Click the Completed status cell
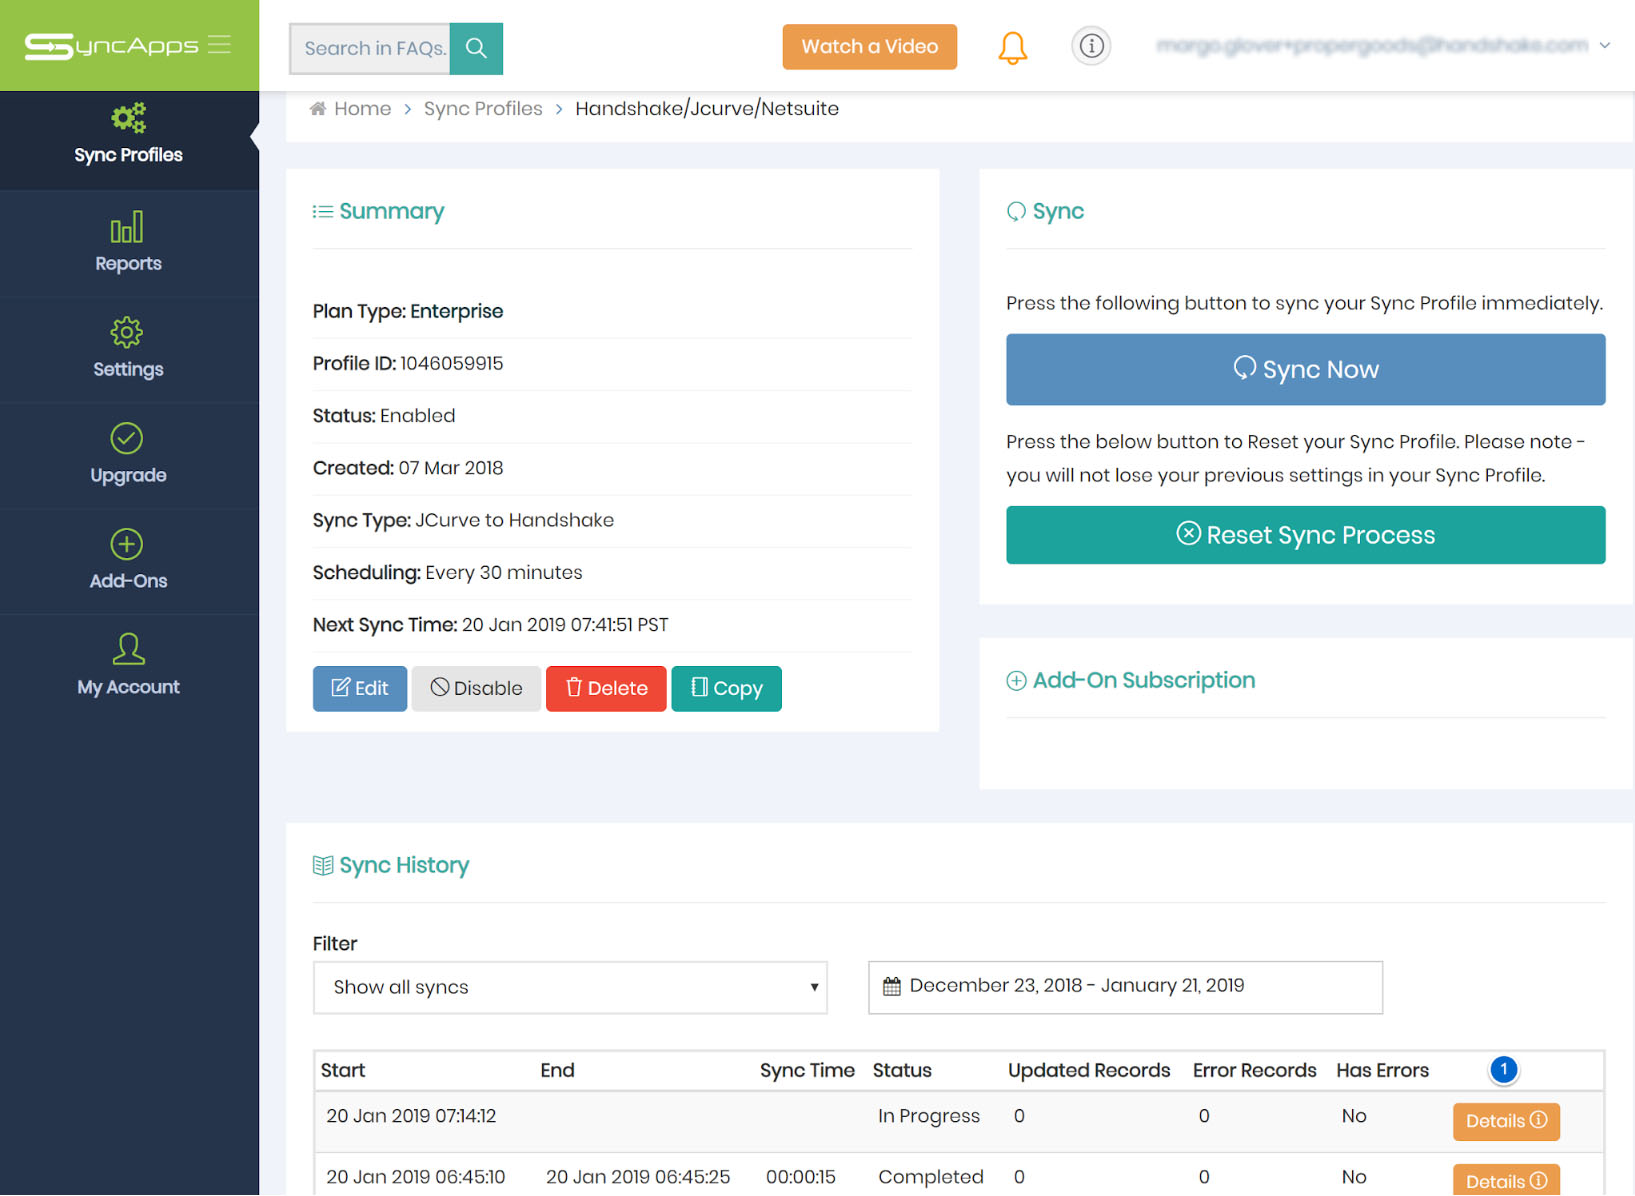1635x1196 pixels. 931,1177
